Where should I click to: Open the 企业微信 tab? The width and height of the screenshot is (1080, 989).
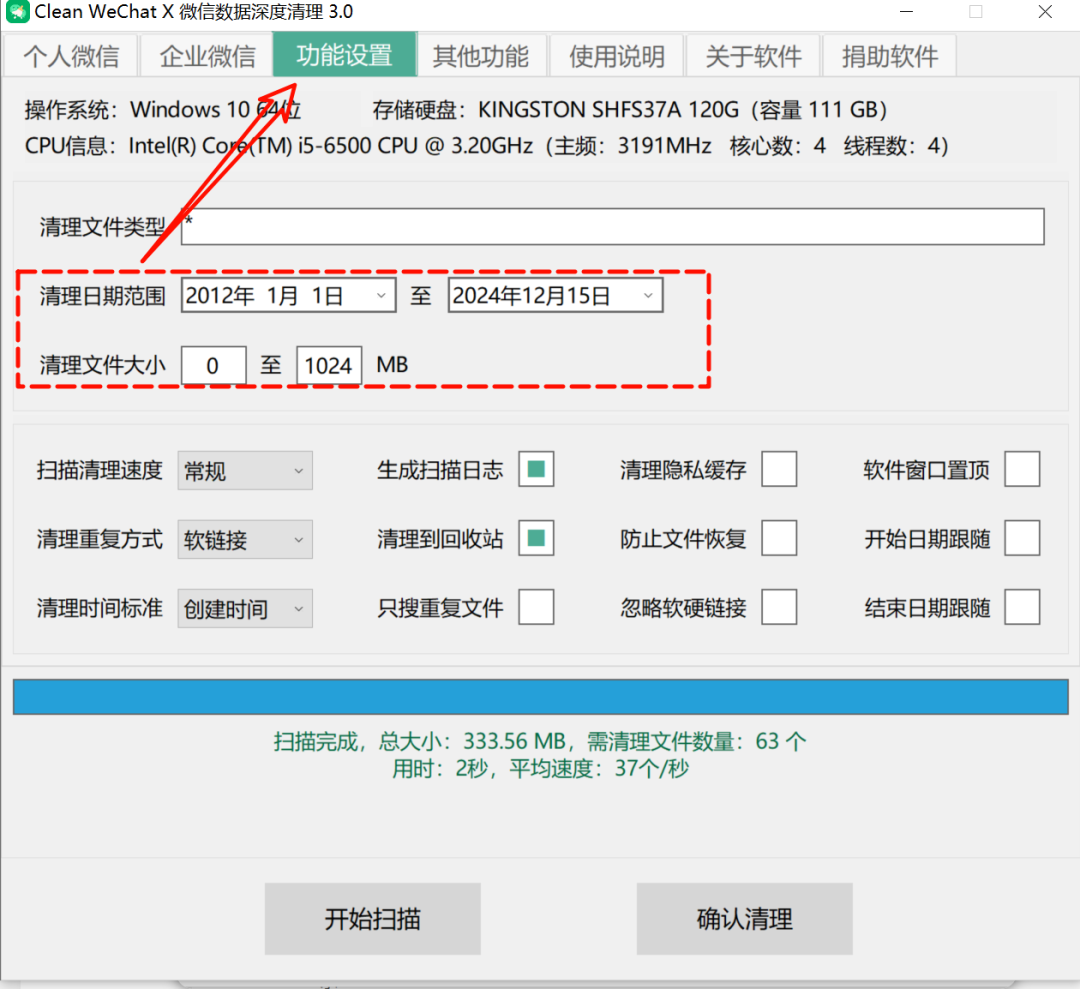pyautogui.click(x=206, y=56)
